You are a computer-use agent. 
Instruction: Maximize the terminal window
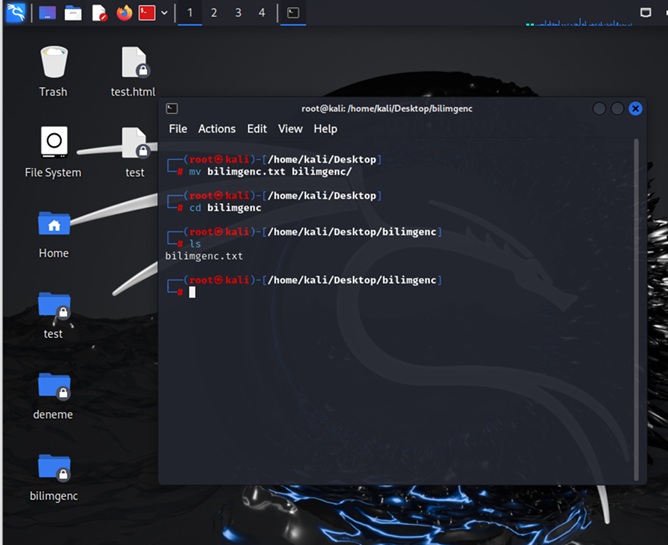[x=617, y=109]
